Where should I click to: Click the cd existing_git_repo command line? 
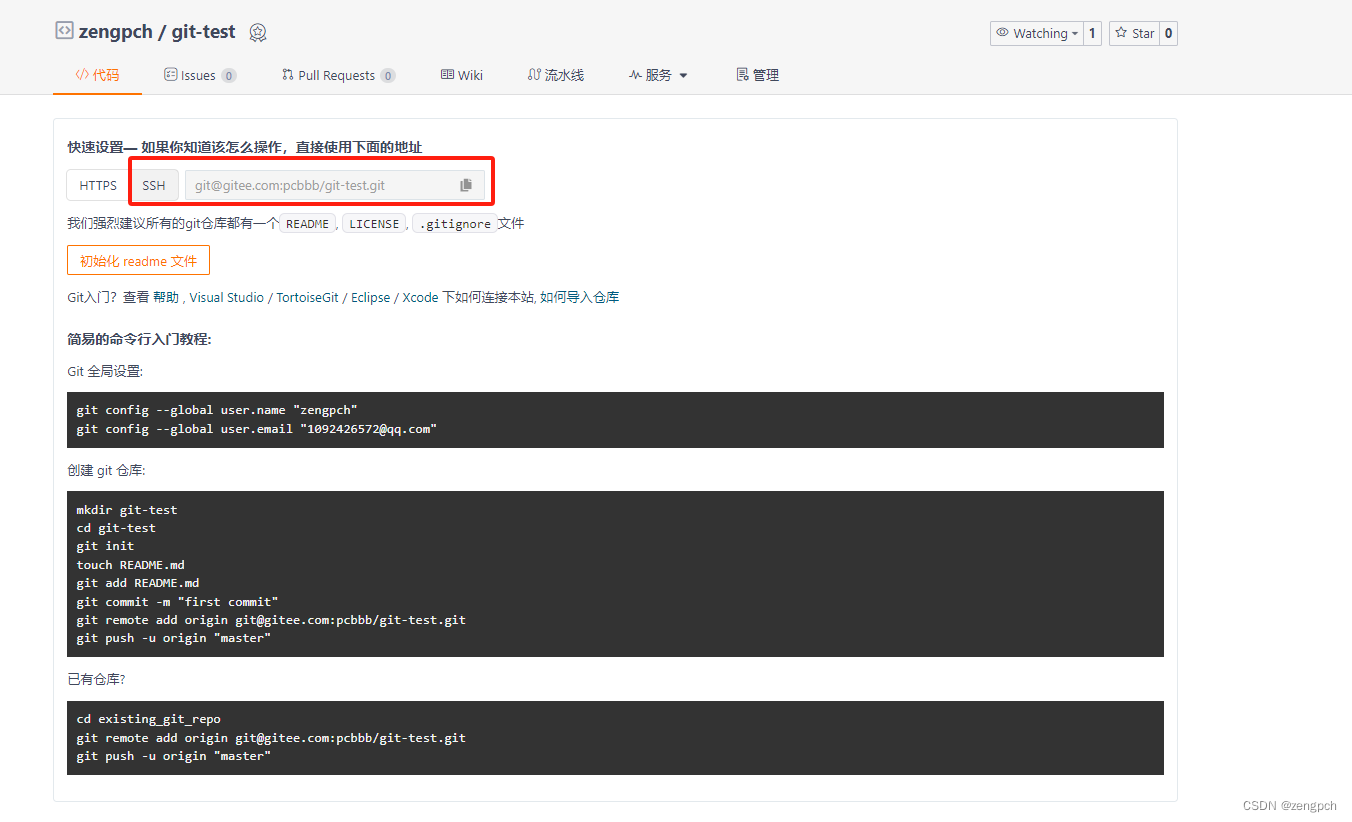(x=149, y=719)
